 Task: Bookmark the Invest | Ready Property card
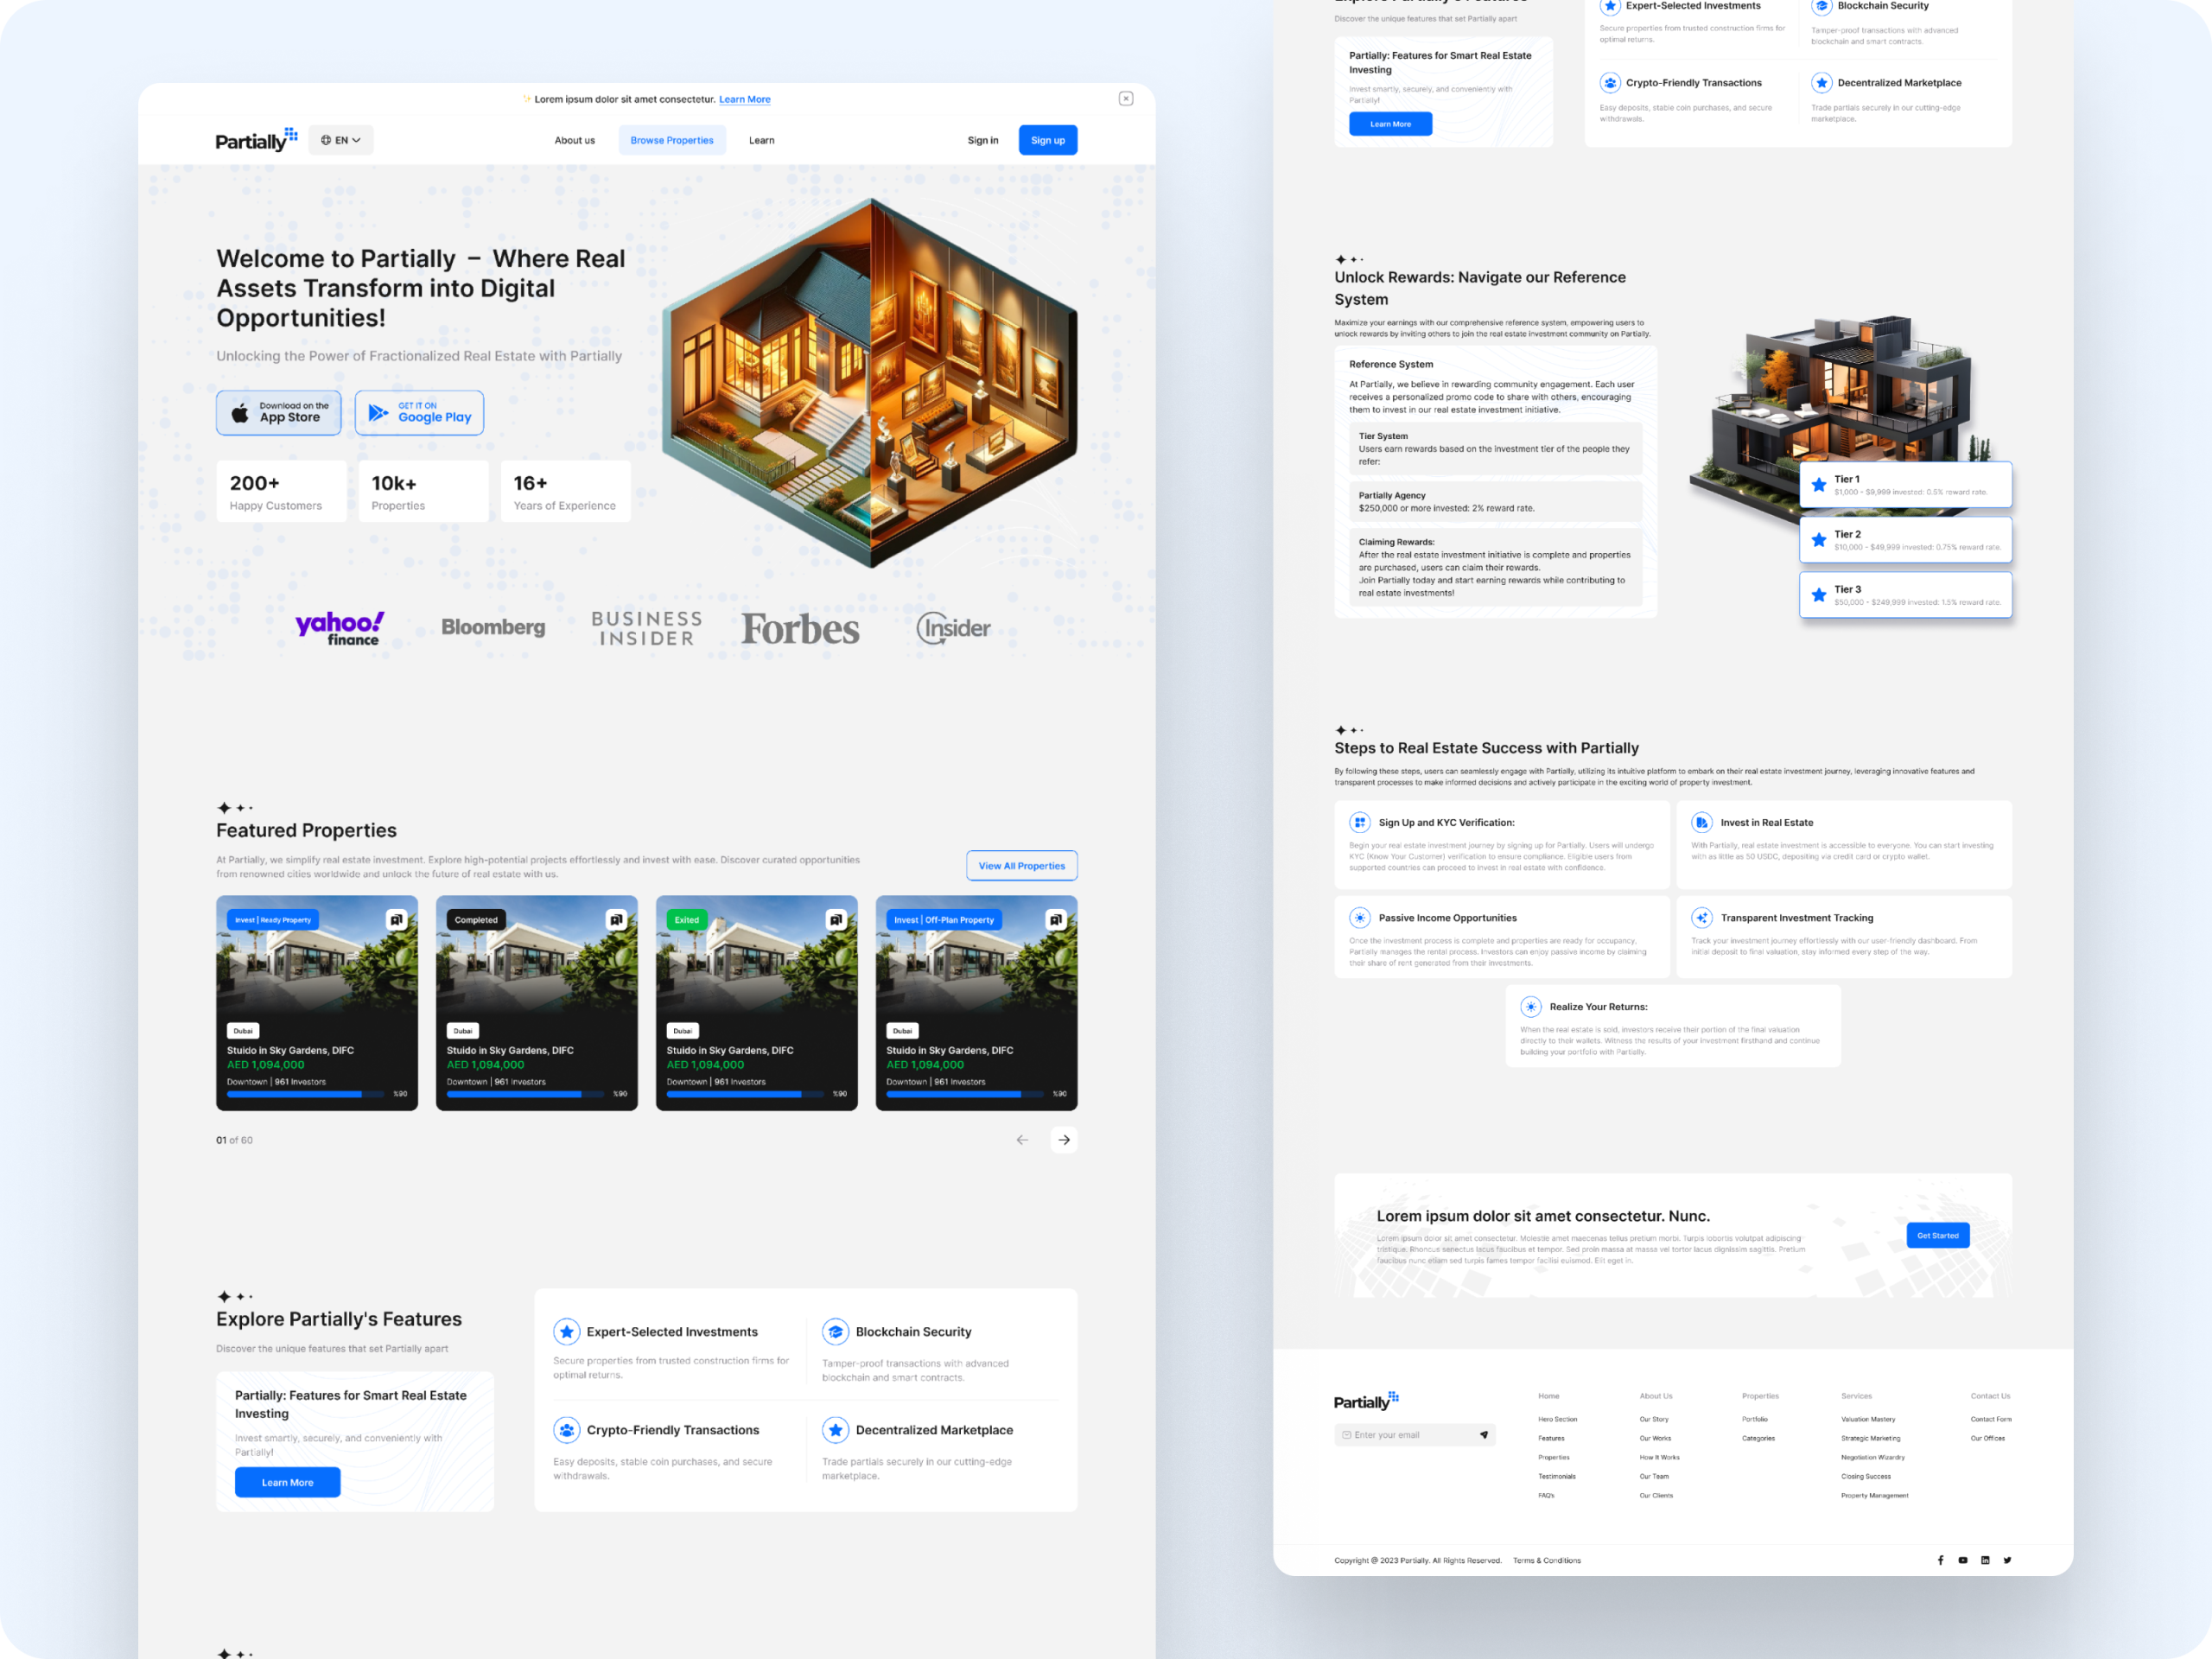[x=397, y=919]
